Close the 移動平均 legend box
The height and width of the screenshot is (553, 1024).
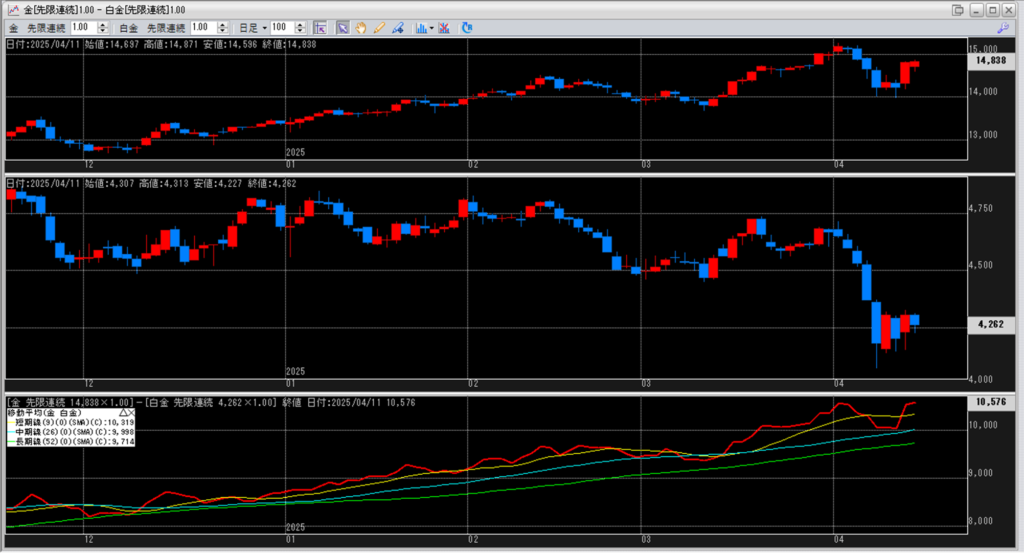[132, 411]
